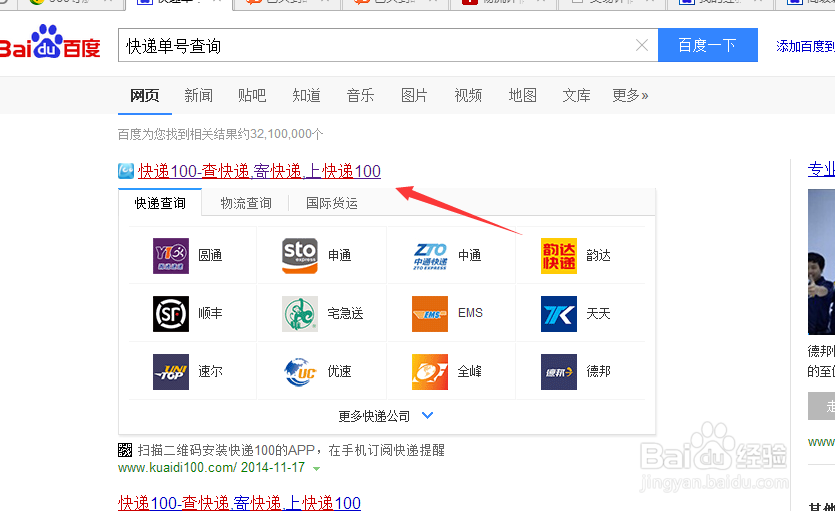Select the 物流查询 widget tab
Image resolution: width=835 pixels, height=511 pixels.
click(x=245, y=203)
